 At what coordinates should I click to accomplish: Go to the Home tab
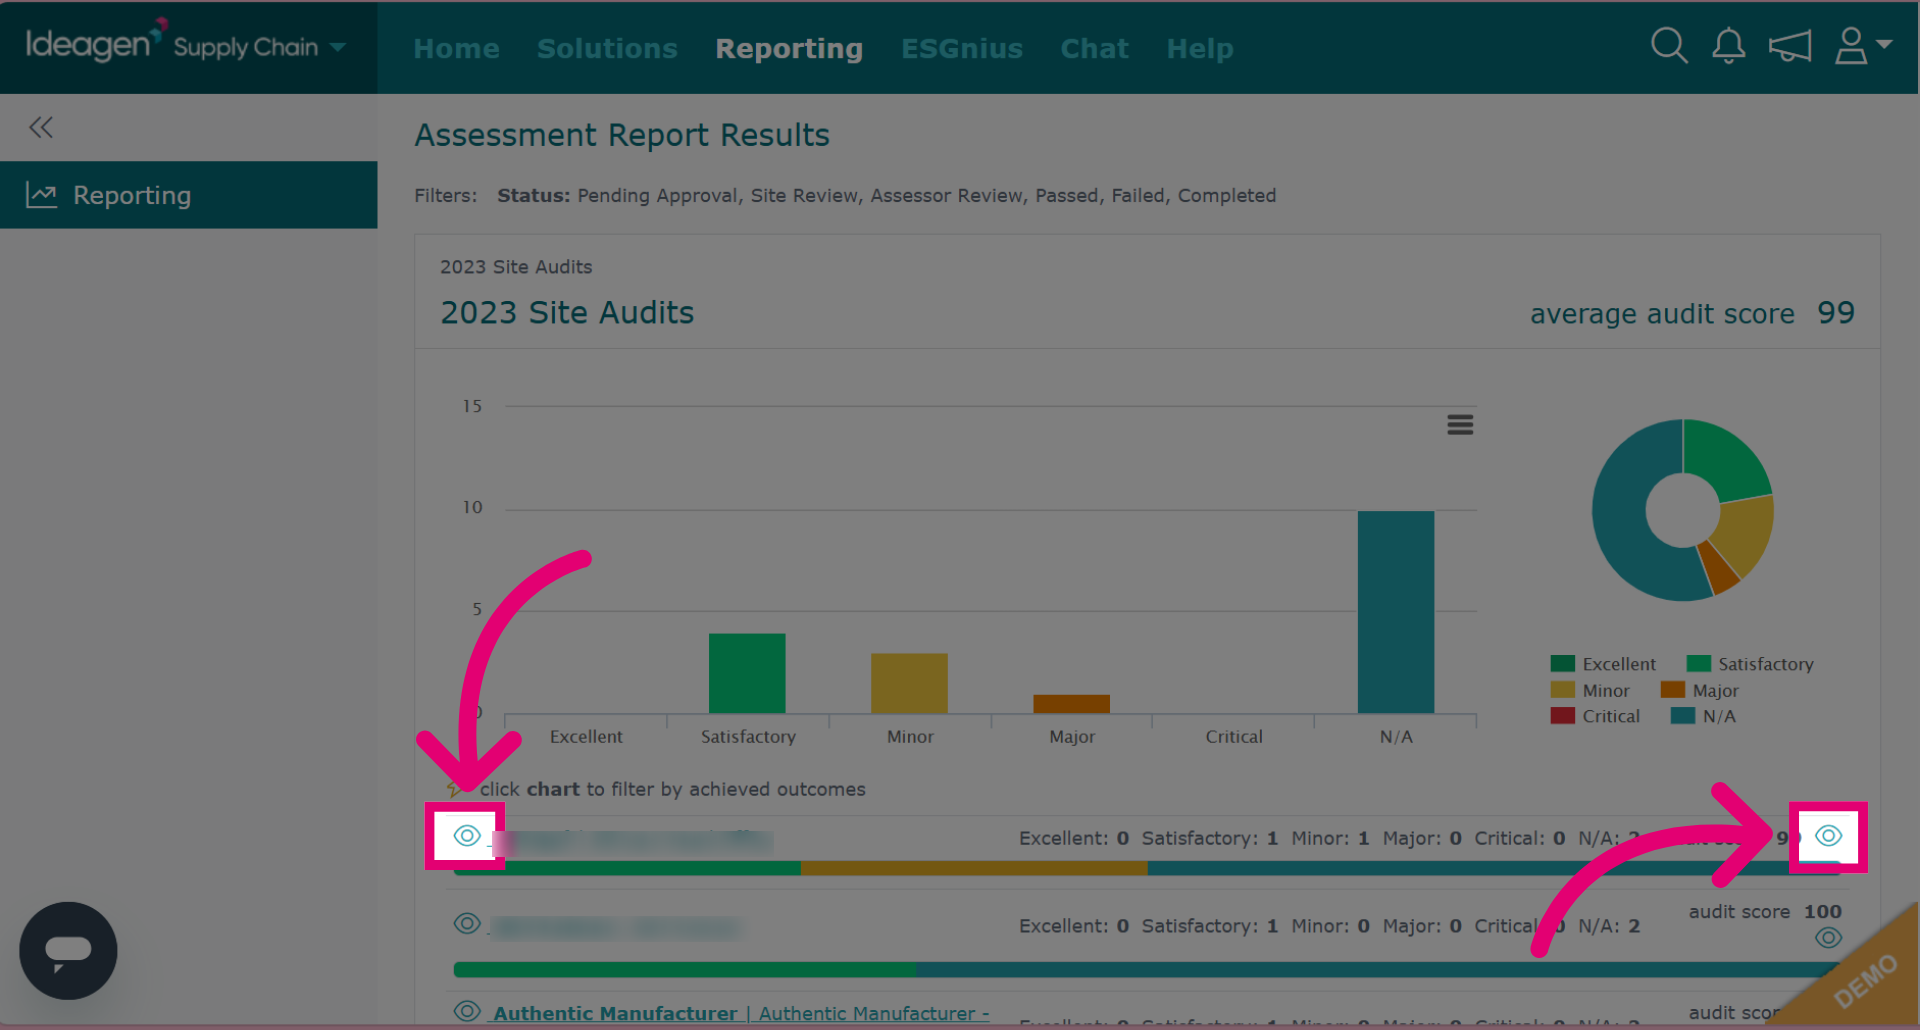(456, 48)
